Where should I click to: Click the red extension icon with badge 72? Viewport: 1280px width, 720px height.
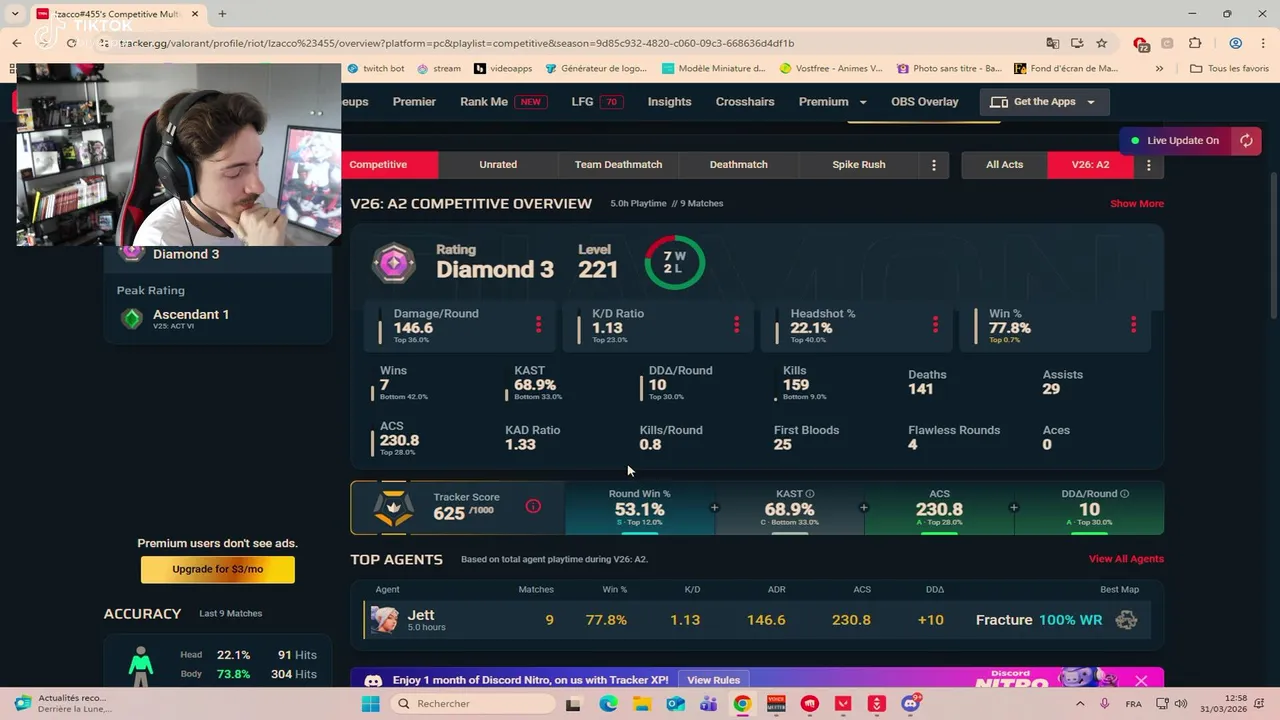(x=1140, y=44)
